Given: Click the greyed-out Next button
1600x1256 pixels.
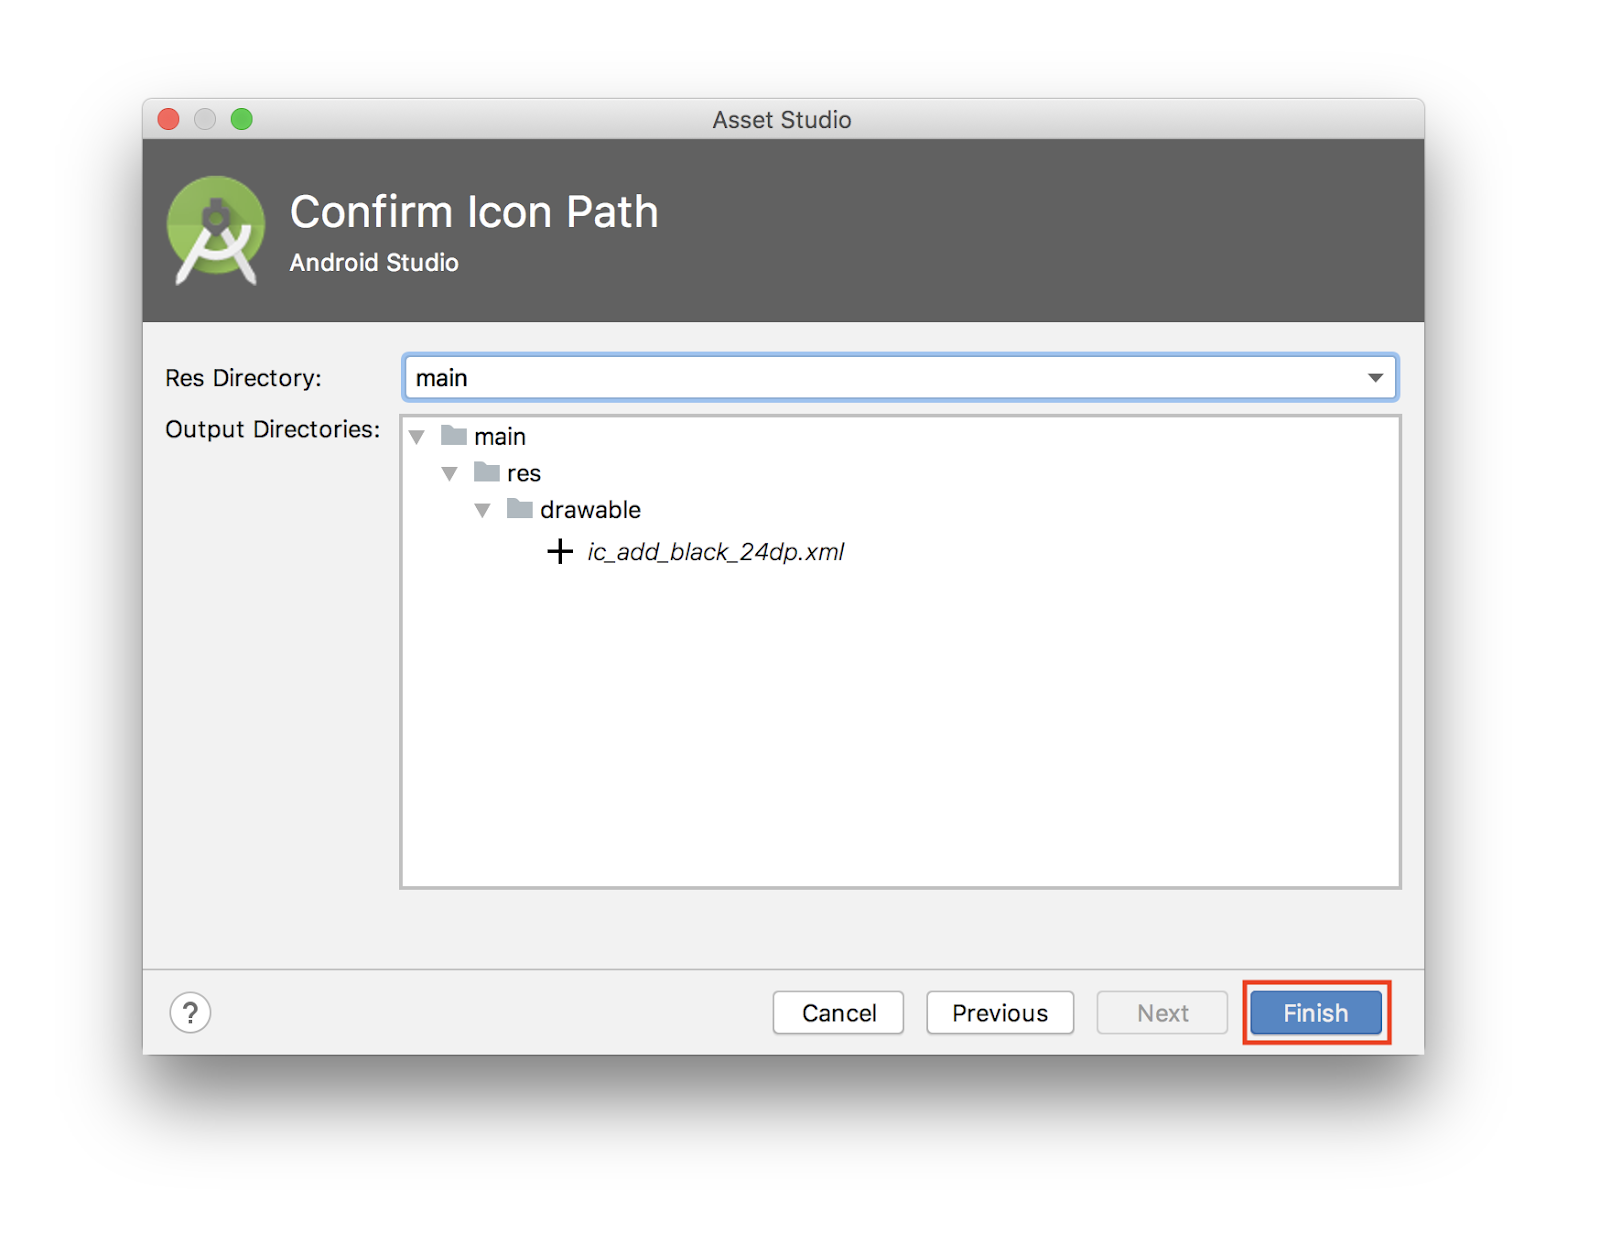Looking at the screenshot, I should click(1162, 1013).
